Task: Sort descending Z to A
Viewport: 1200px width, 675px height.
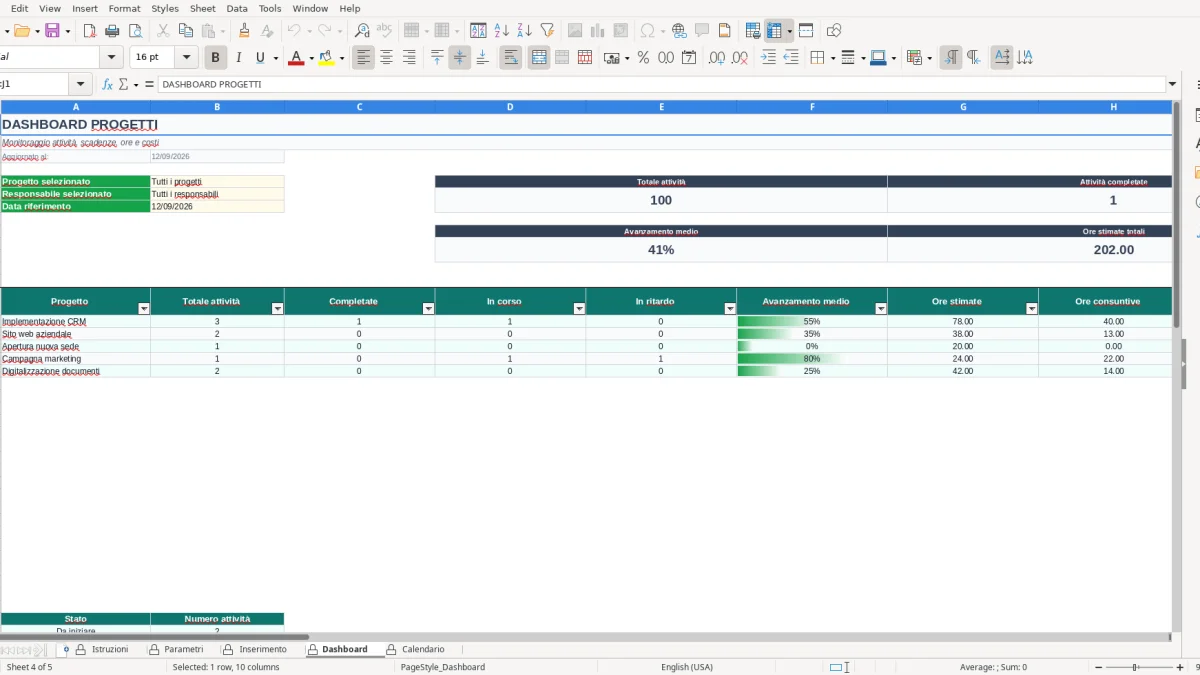Action: click(x=524, y=31)
